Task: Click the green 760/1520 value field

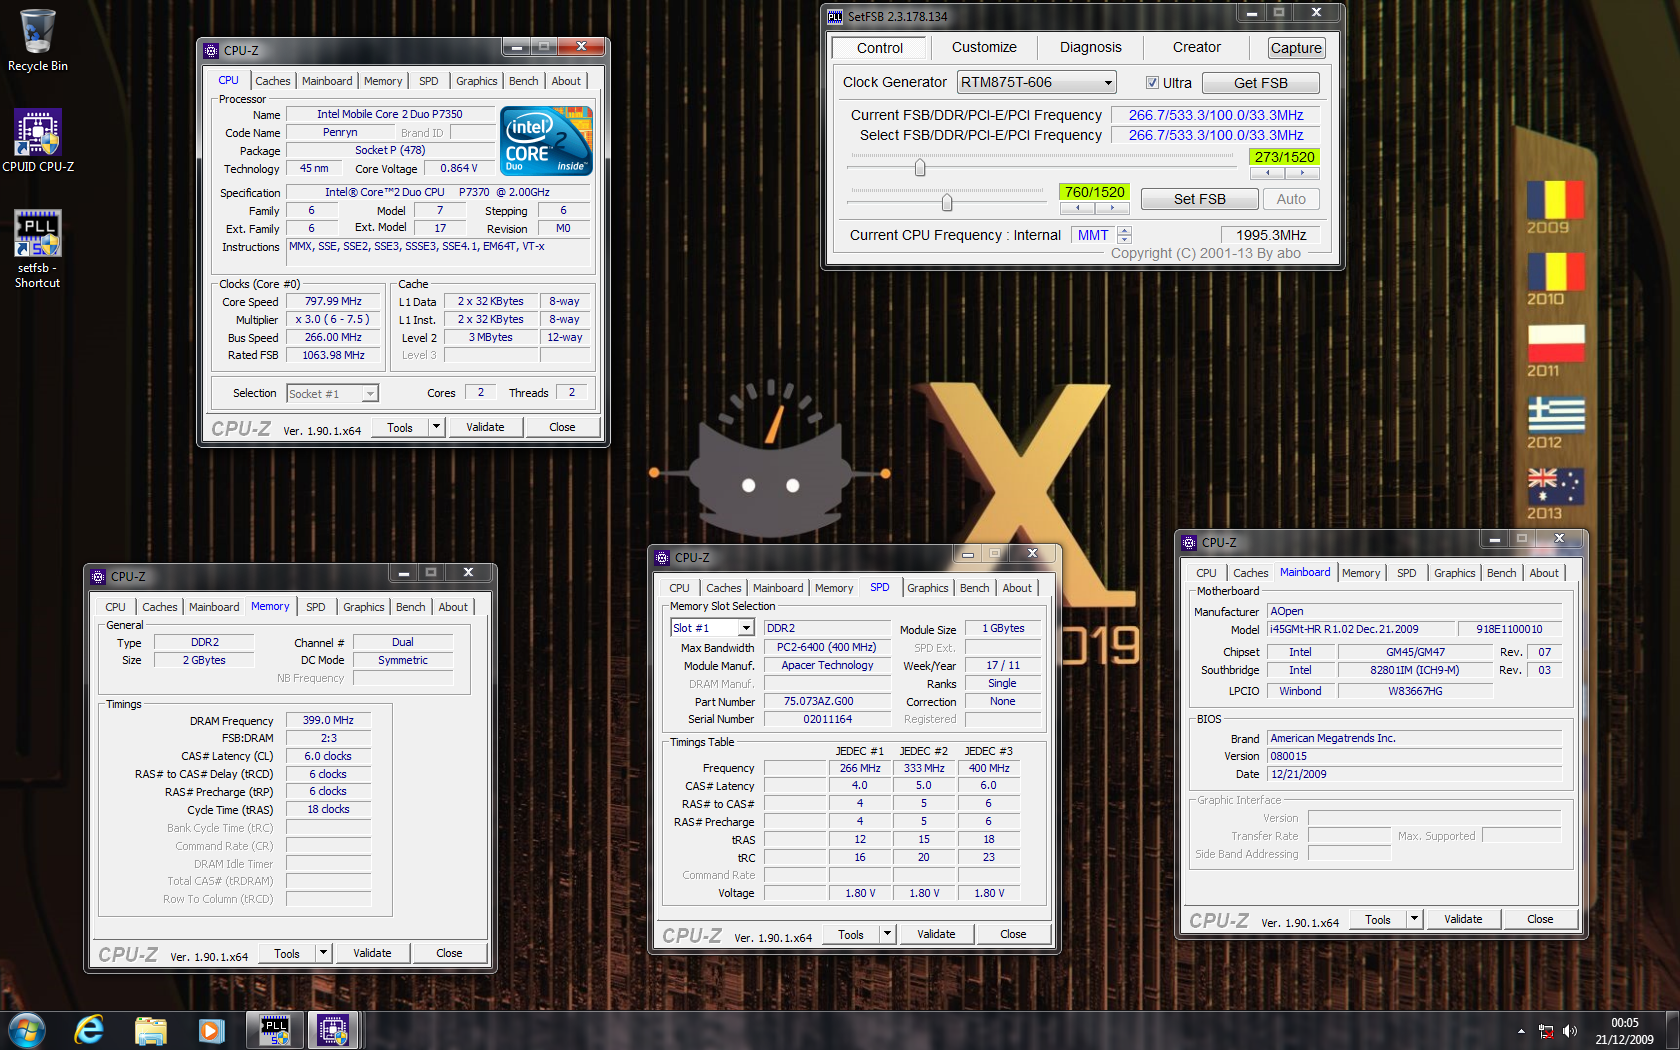Action: (x=1095, y=192)
